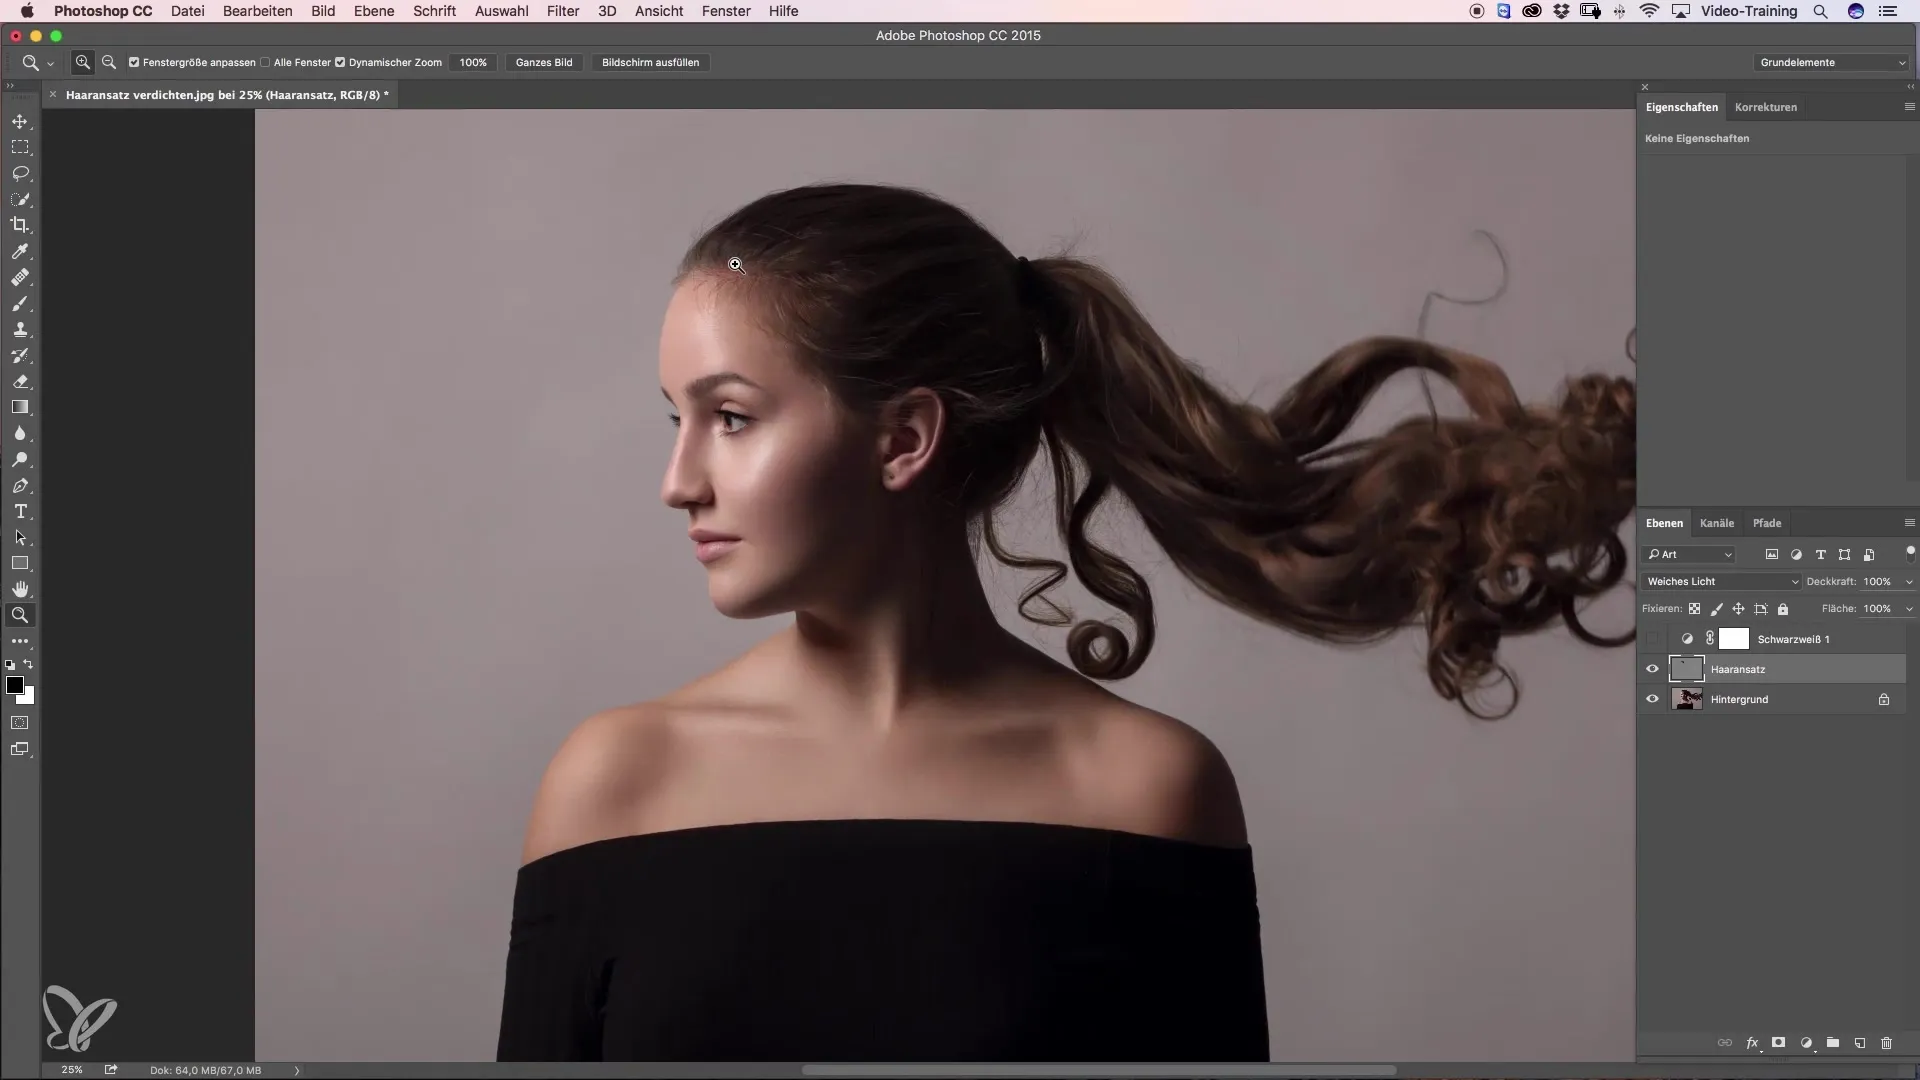Expand the status bar info arrow
The width and height of the screenshot is (1920, 1080).
[x=297, y=1070]
